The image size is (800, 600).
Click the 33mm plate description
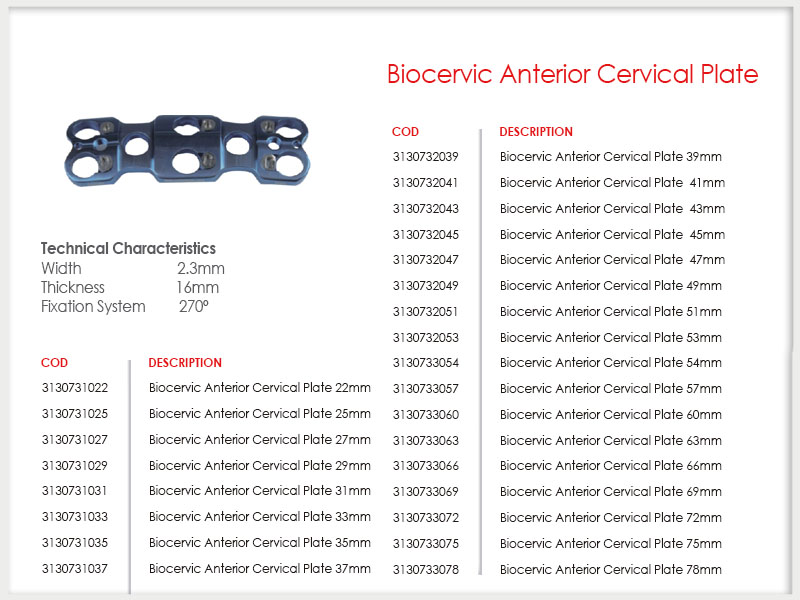260,517
